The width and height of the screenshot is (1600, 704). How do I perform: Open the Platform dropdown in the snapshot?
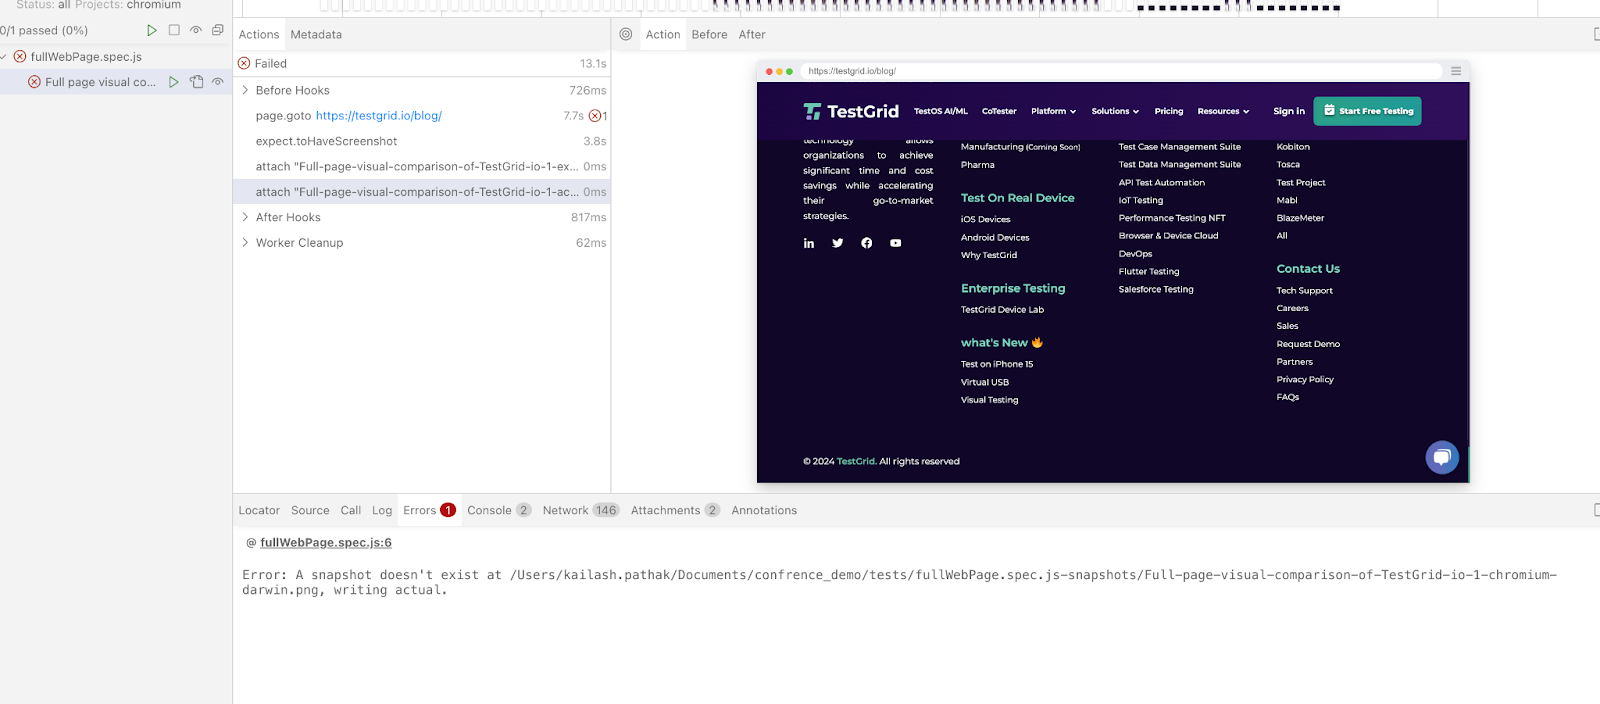pyautogui.click(x=1054, y=111)
